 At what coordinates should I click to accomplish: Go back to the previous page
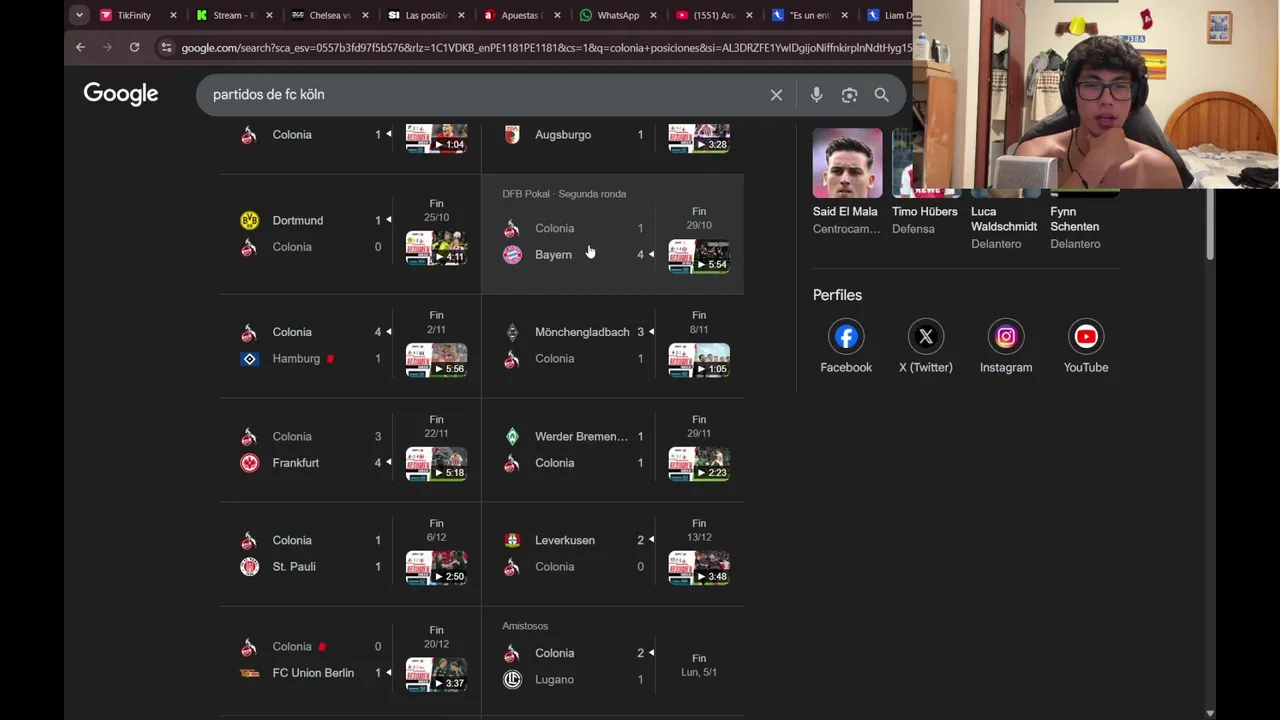point(81,47)
